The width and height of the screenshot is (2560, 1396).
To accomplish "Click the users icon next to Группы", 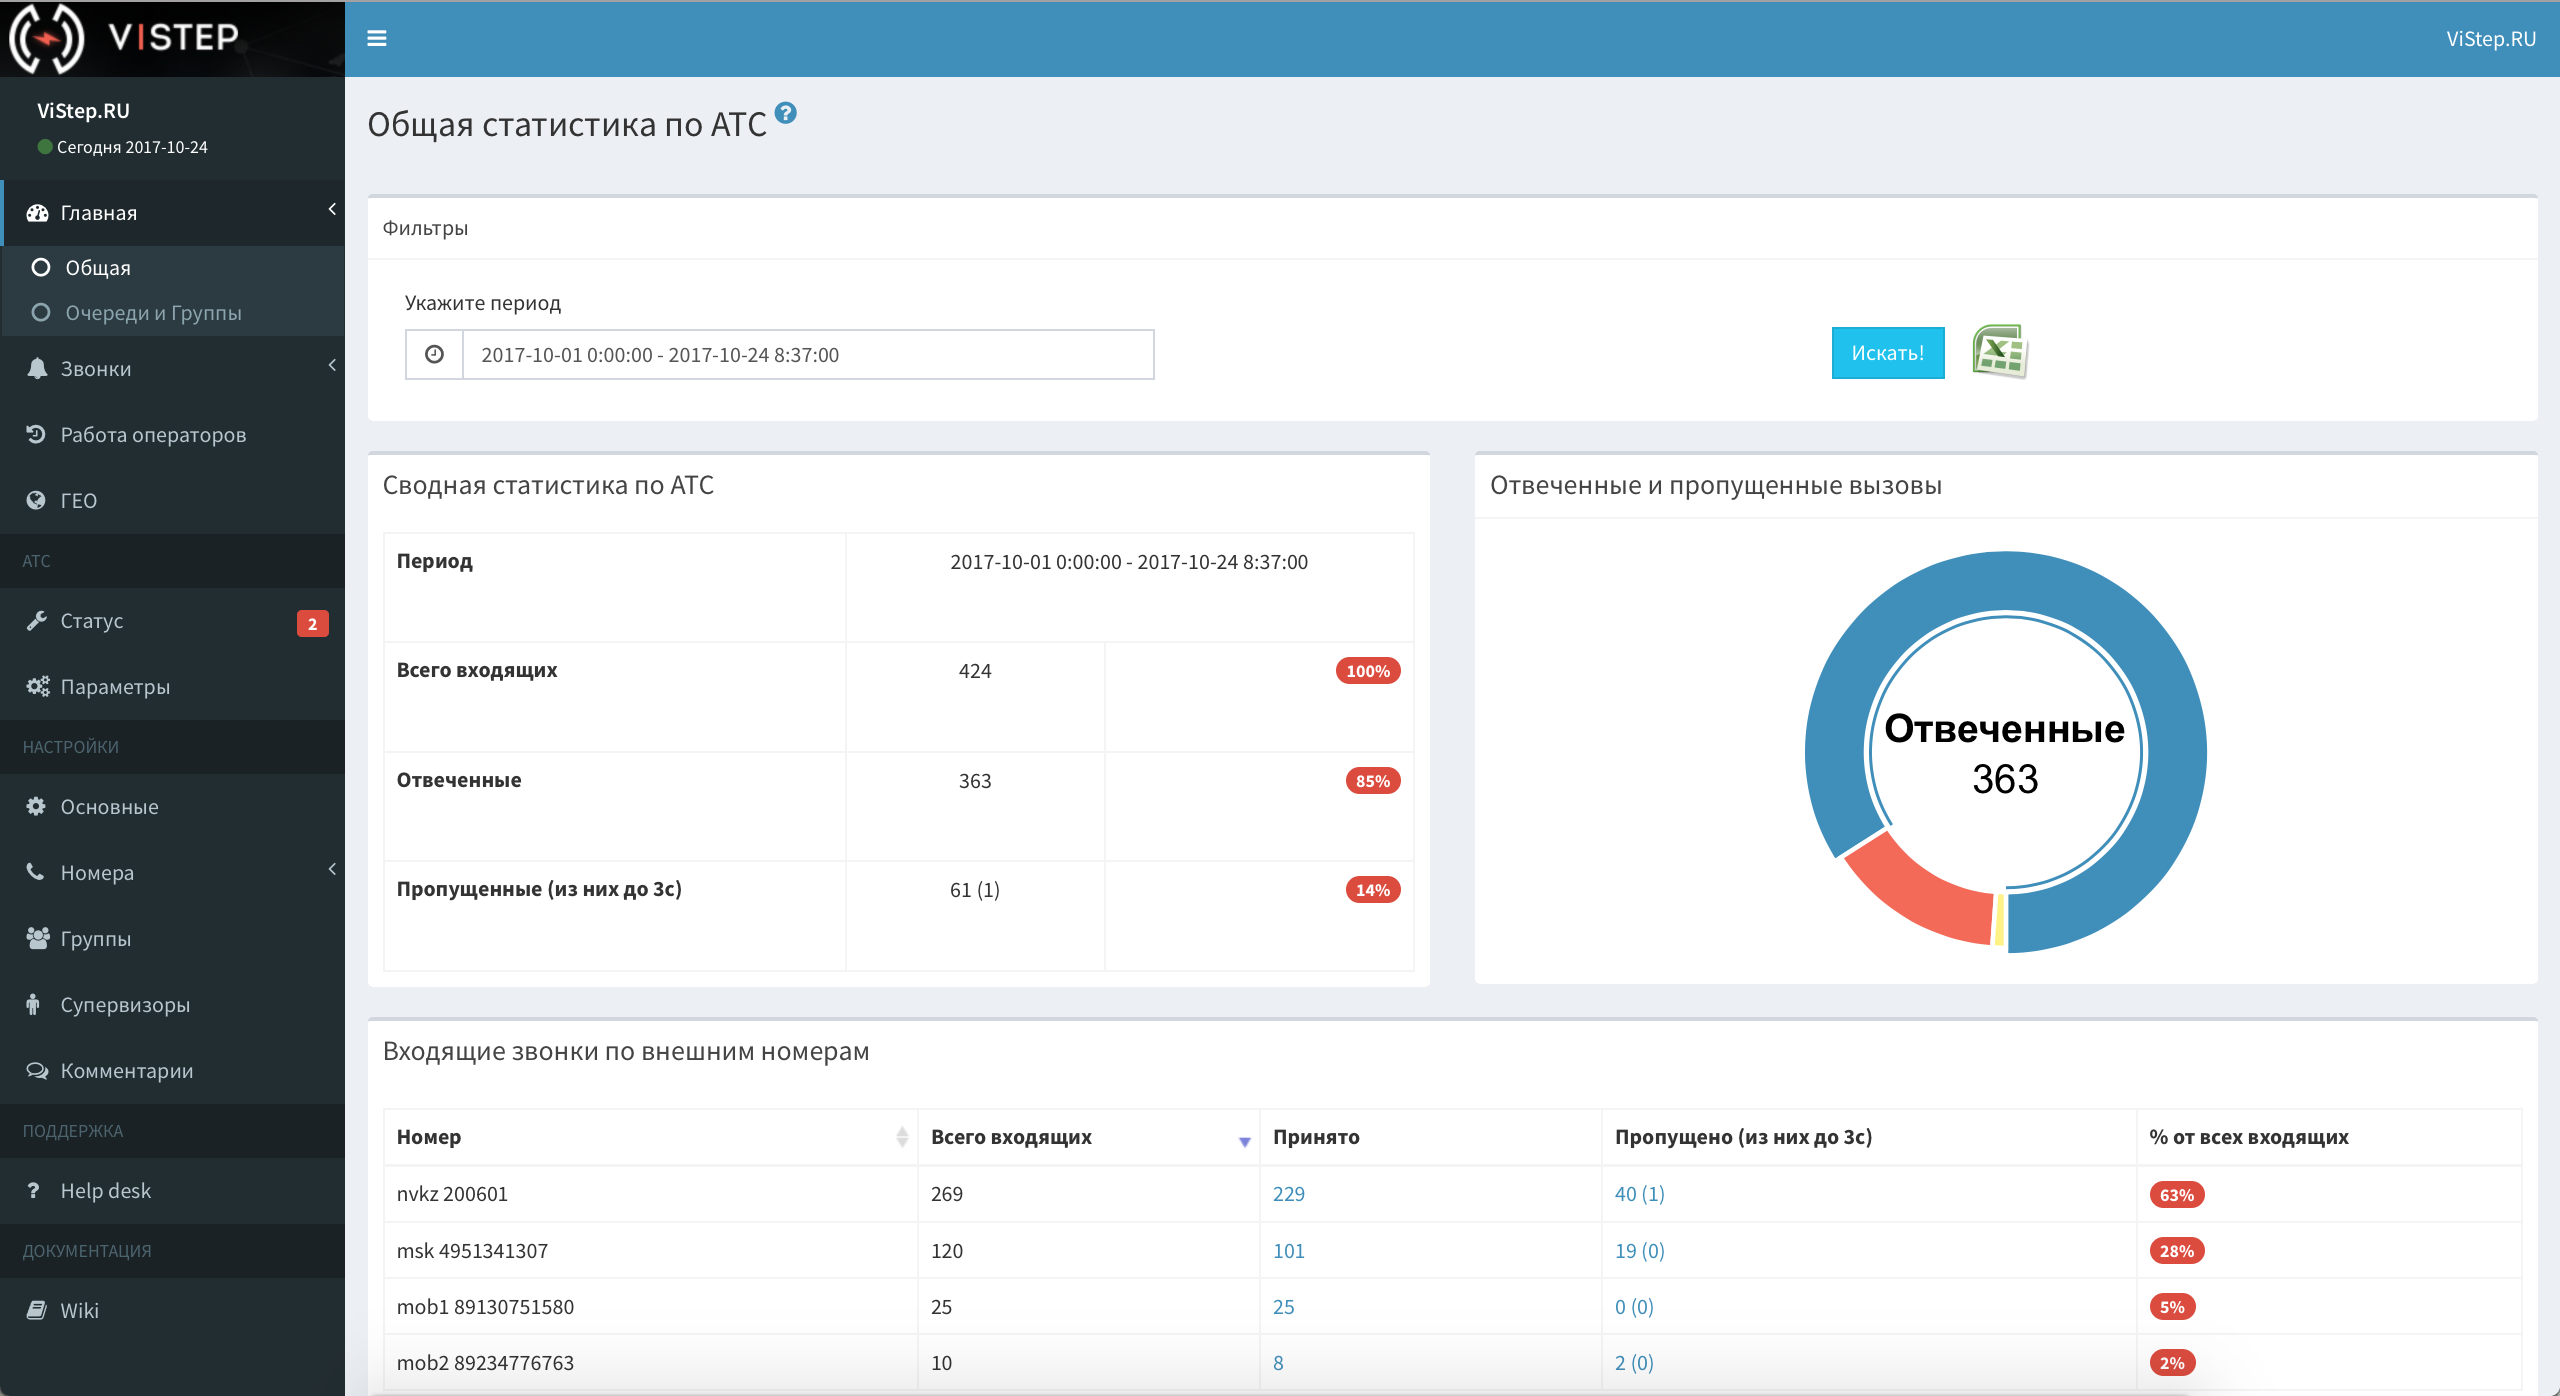I will coord(38,938).
